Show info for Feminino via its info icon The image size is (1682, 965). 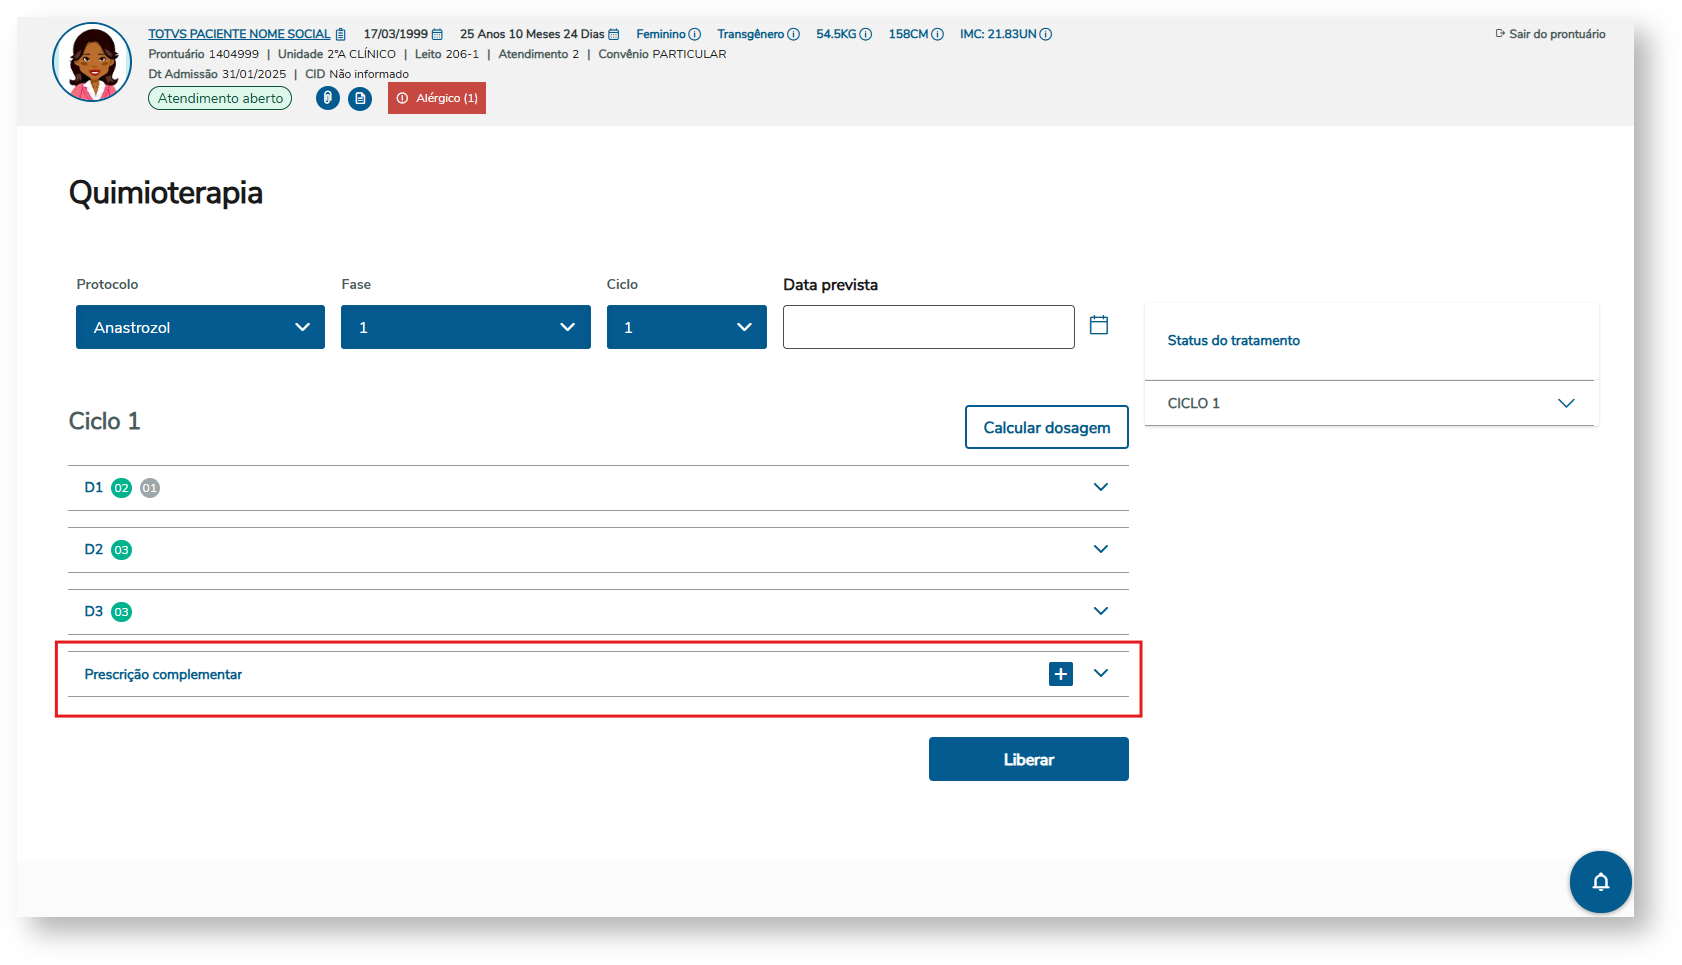[695, 34]
